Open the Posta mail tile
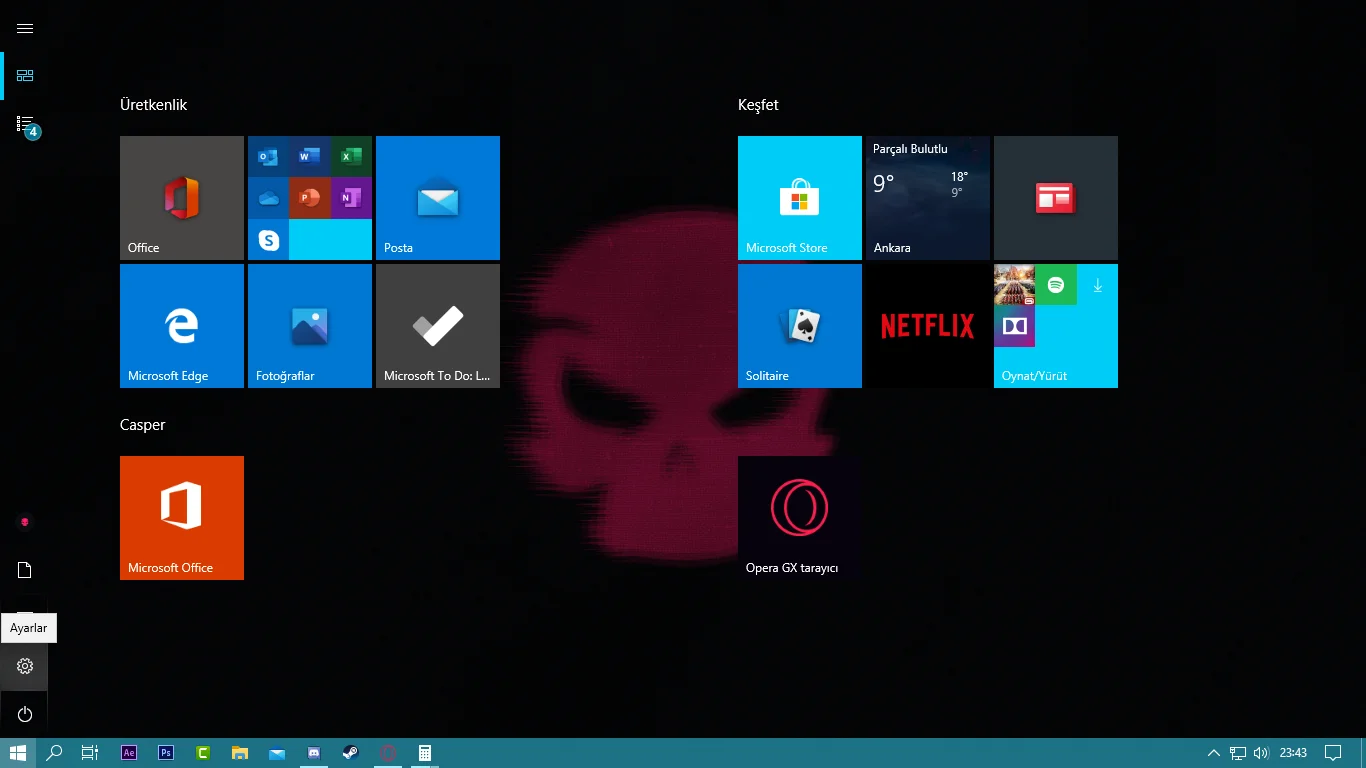The image size is (1366, 768). tap(437, 198)
